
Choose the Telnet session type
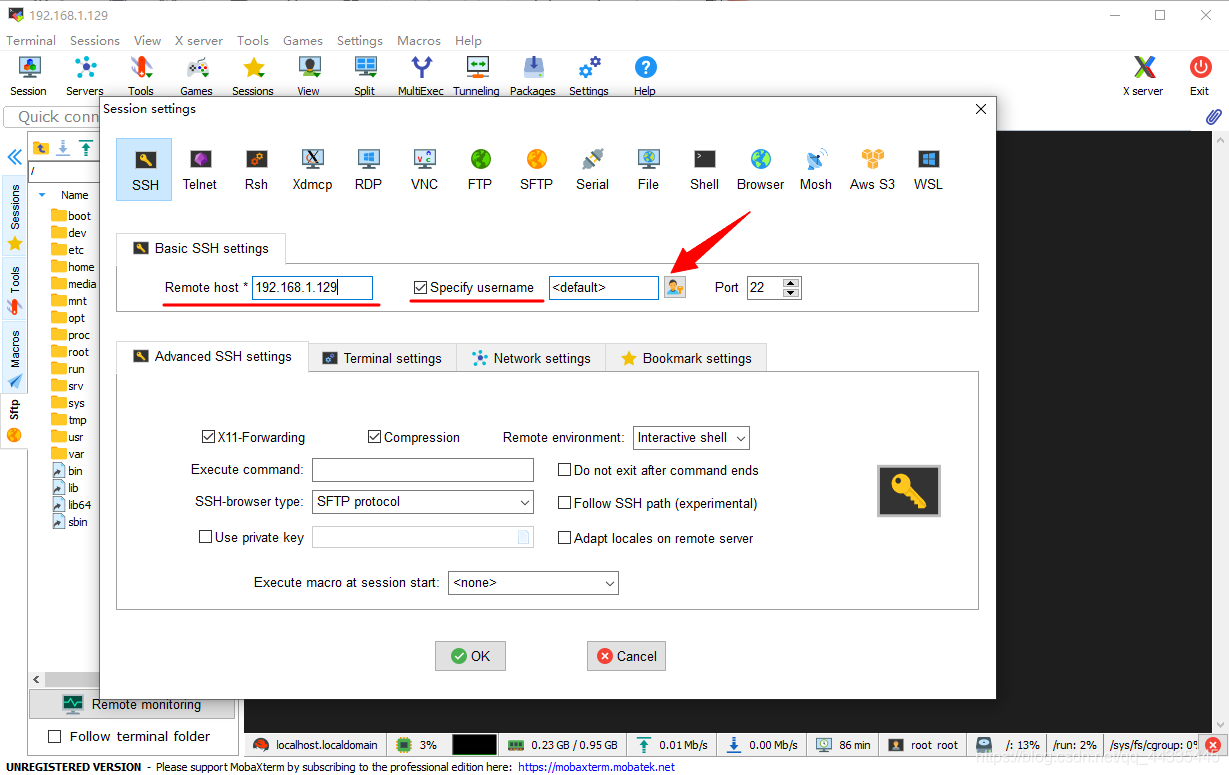tap(200, 169)
